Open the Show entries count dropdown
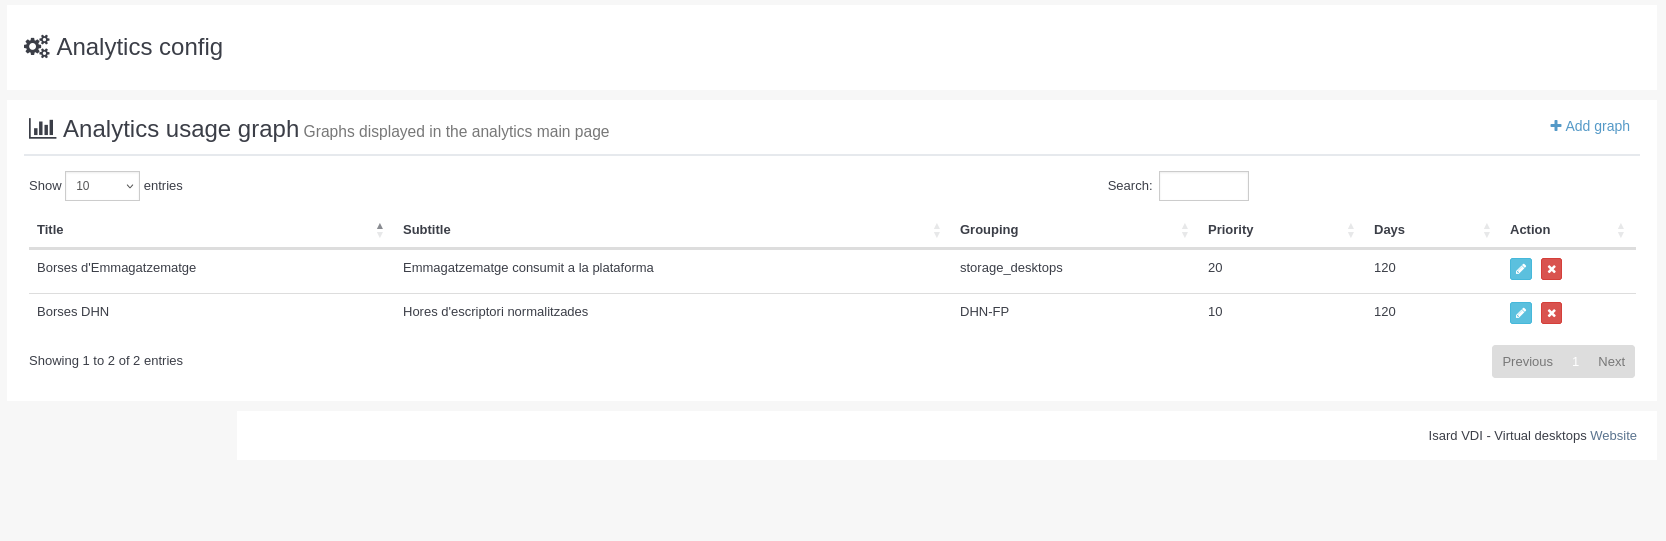This screenshot has width=1666, height=541. [102, 186]
